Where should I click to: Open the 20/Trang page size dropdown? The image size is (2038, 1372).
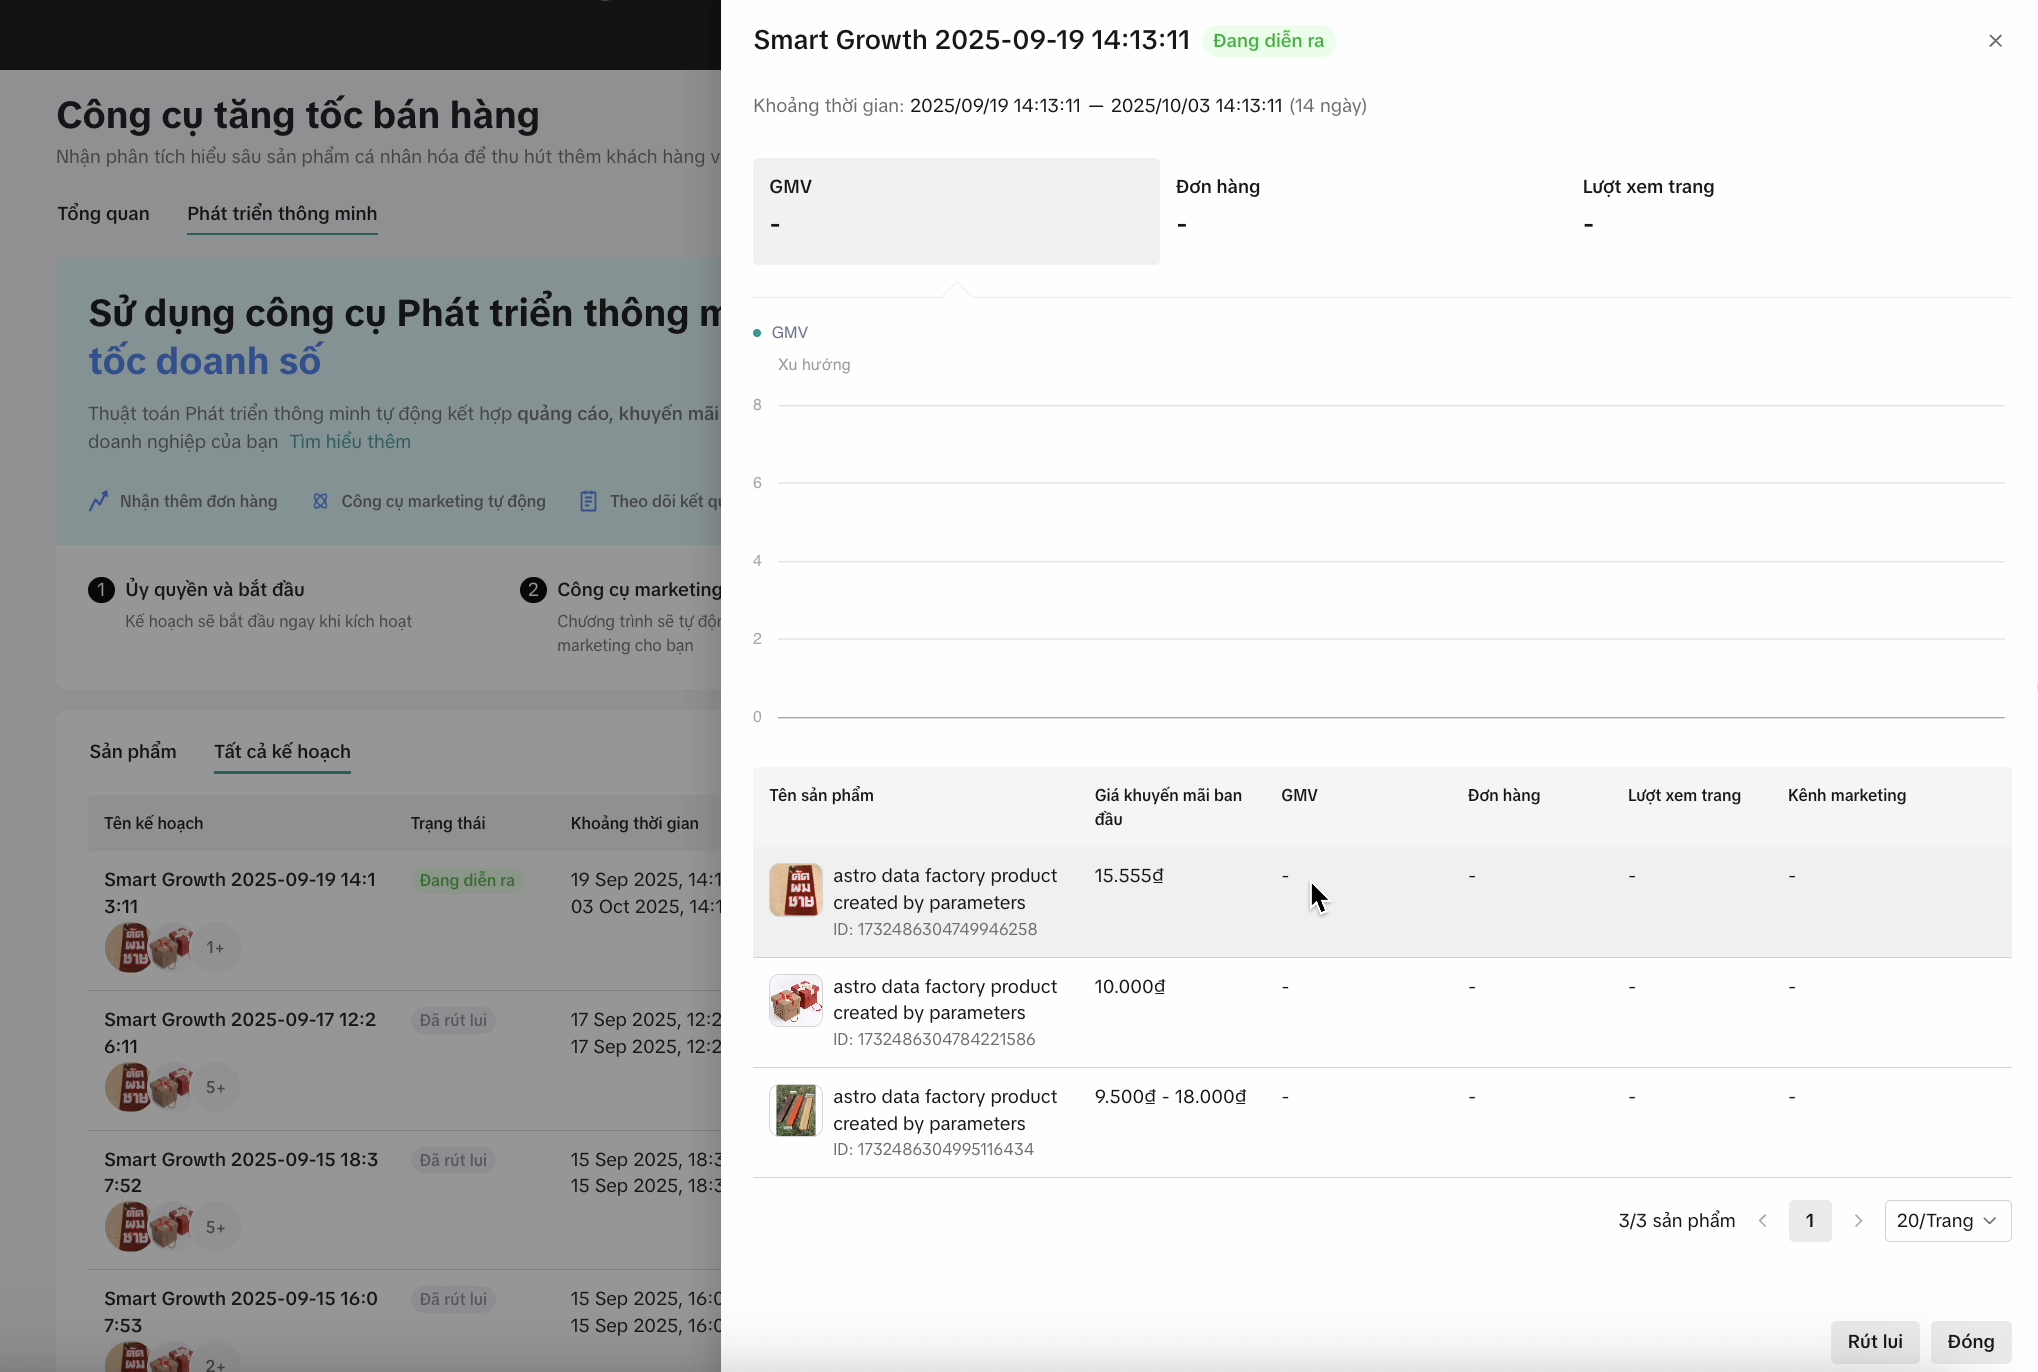click(1946, 1221)
